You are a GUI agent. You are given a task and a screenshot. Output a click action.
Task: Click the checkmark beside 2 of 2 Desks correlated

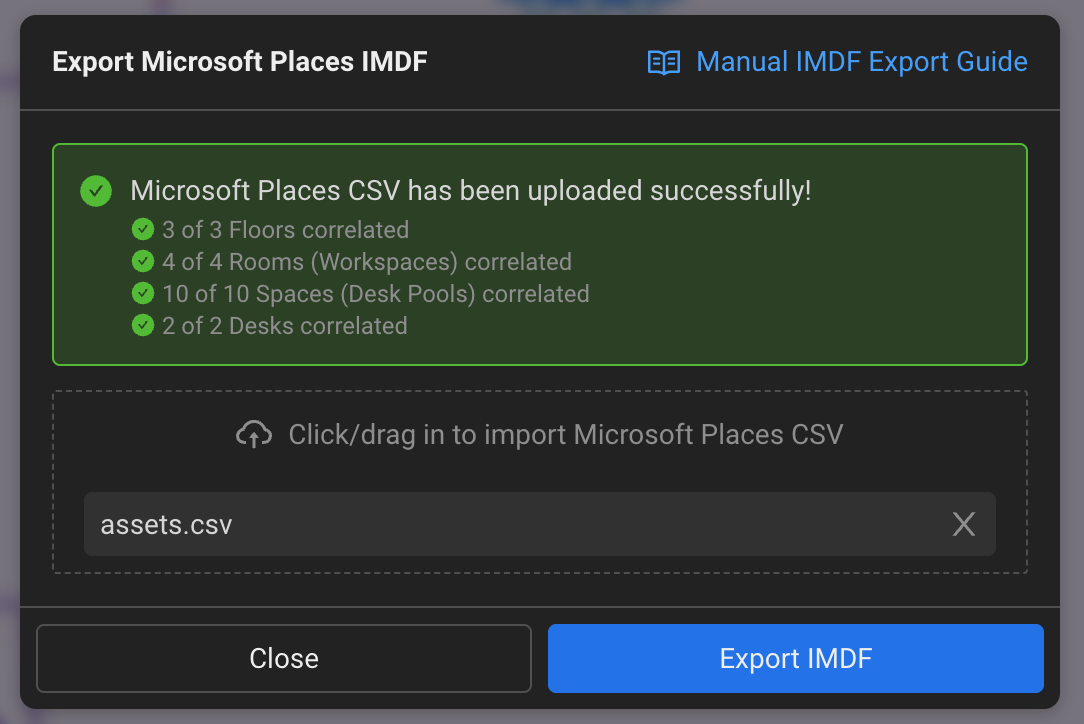tap(143, 325)
